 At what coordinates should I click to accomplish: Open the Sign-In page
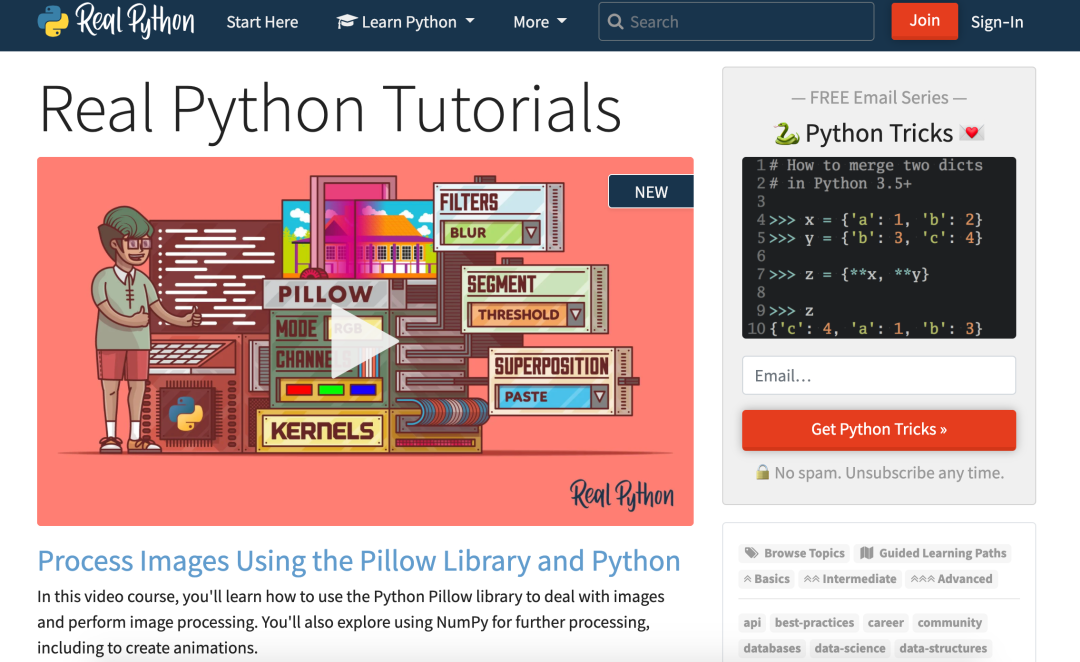pyautogui.click(x=996, y=21)
